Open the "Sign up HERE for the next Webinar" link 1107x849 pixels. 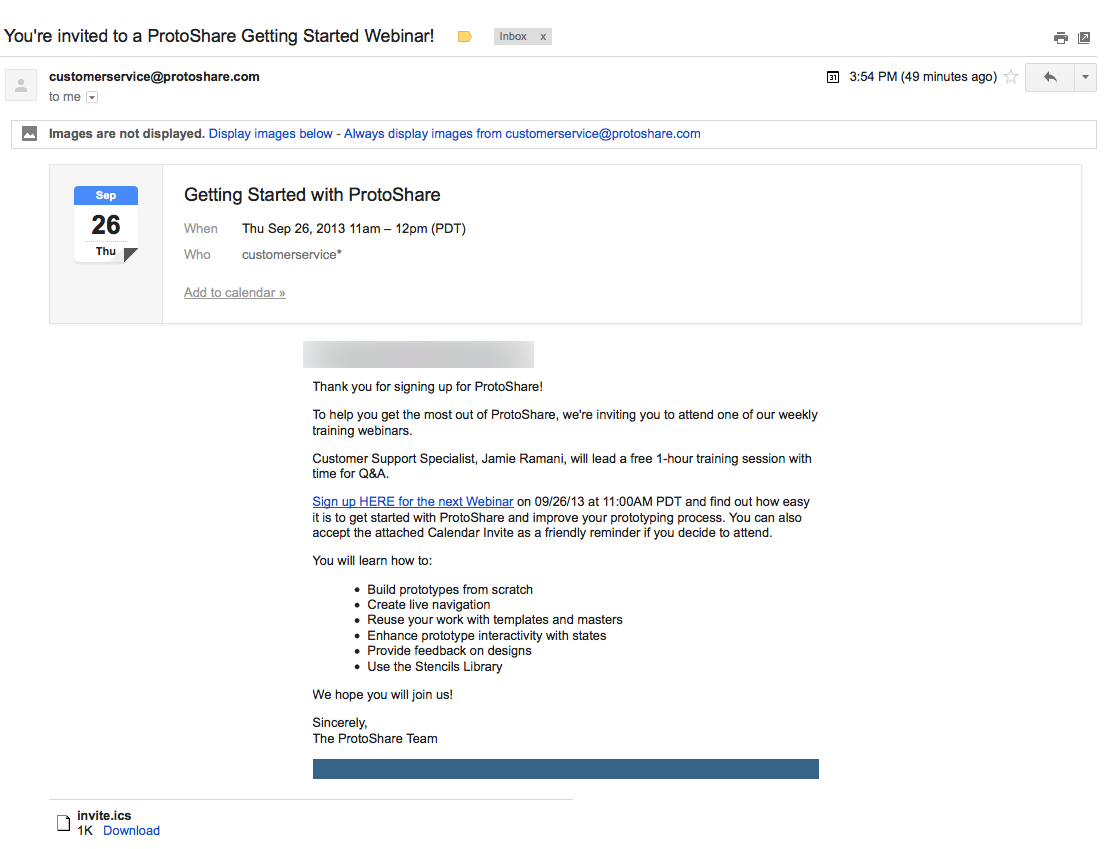413,502
